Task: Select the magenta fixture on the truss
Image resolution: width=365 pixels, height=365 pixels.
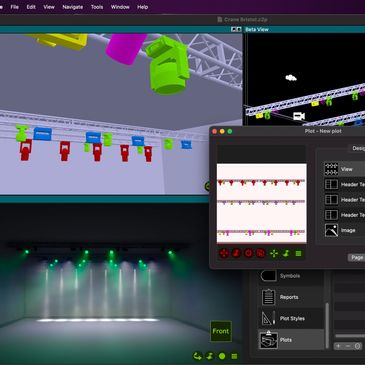Action: pyautogui.click(x=126, y=48)
